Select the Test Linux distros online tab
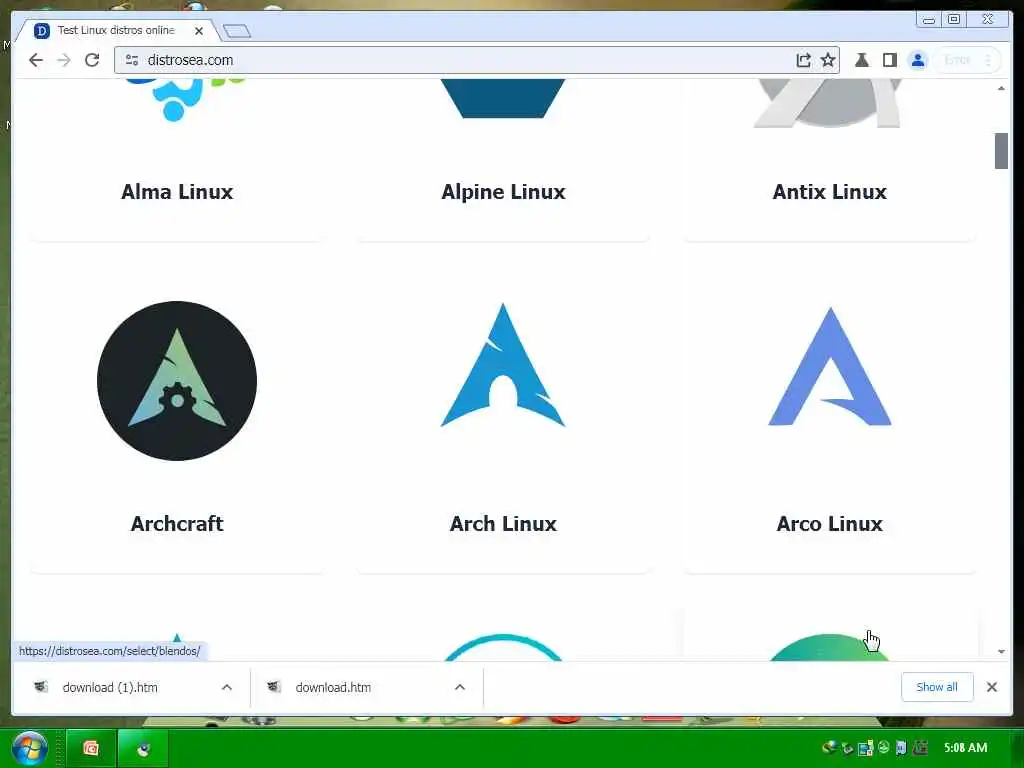1024x768 pixels. tap(116, 30)
